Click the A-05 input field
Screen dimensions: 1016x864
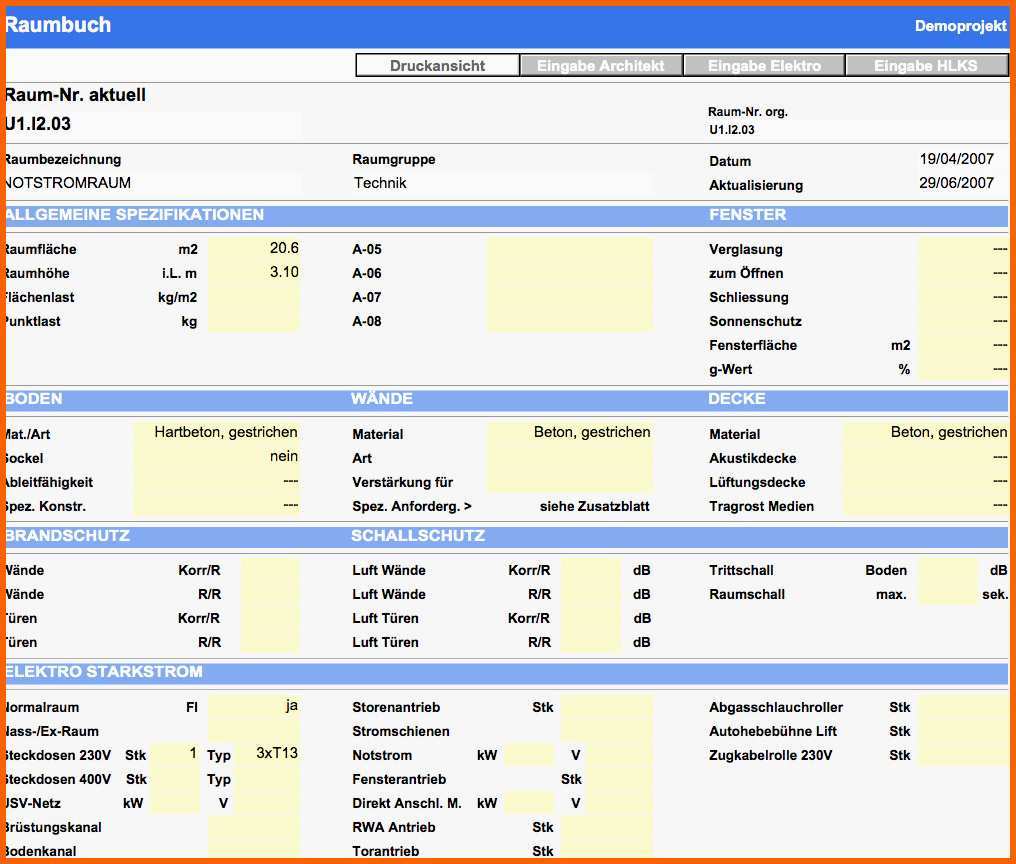569,249
